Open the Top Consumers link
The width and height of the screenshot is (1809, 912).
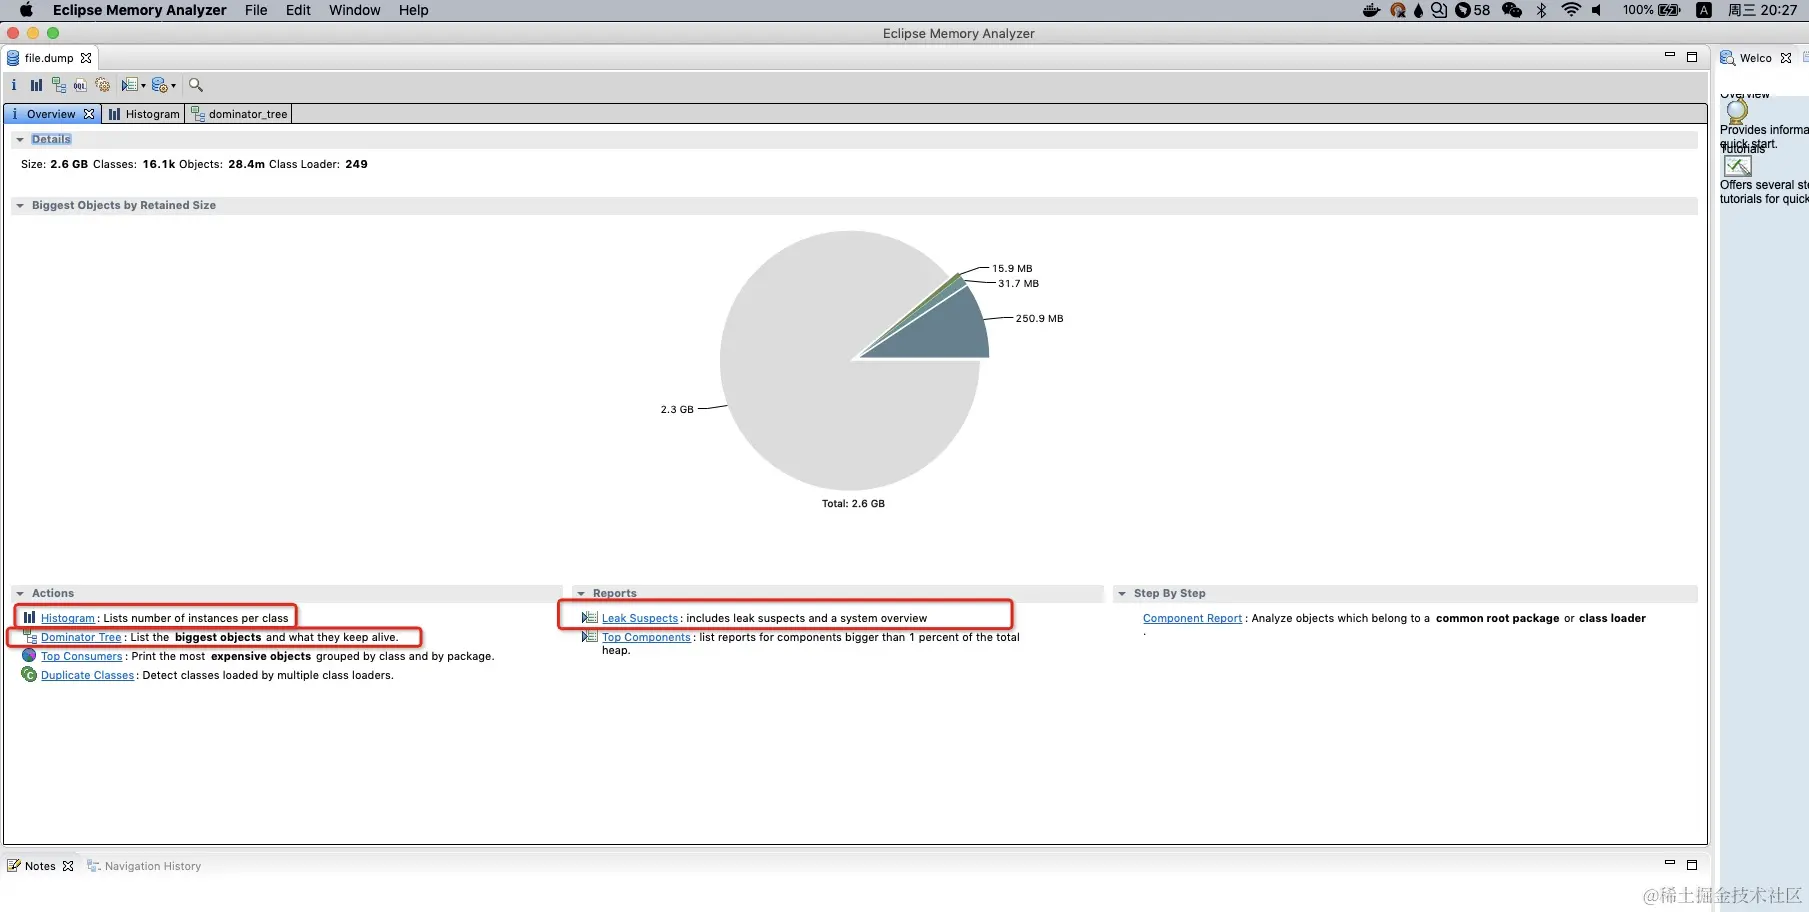point(82,656)
